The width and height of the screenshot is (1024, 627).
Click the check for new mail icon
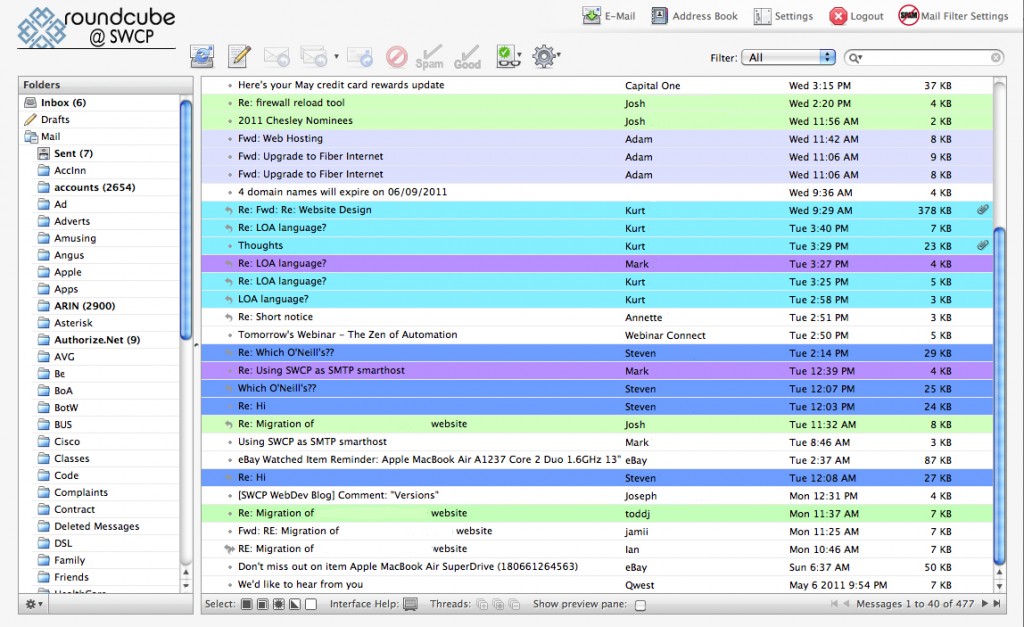(x=203, y=56)
